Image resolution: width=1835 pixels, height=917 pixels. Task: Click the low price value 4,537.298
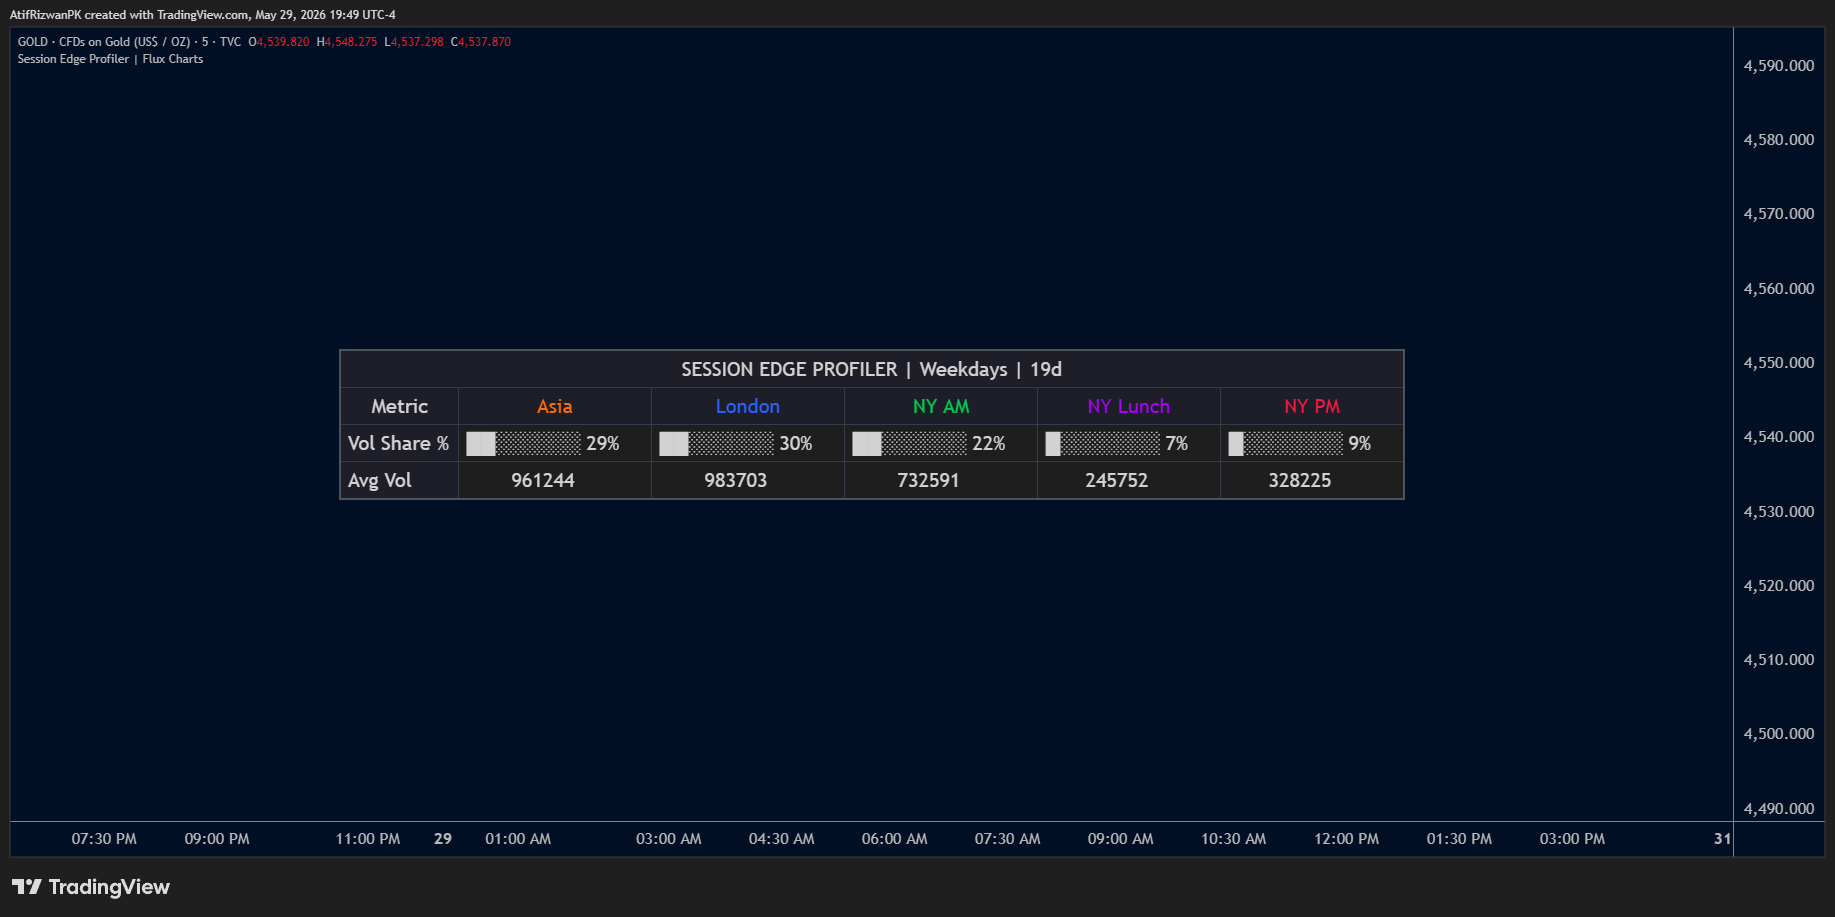click(x=417, y=42)
